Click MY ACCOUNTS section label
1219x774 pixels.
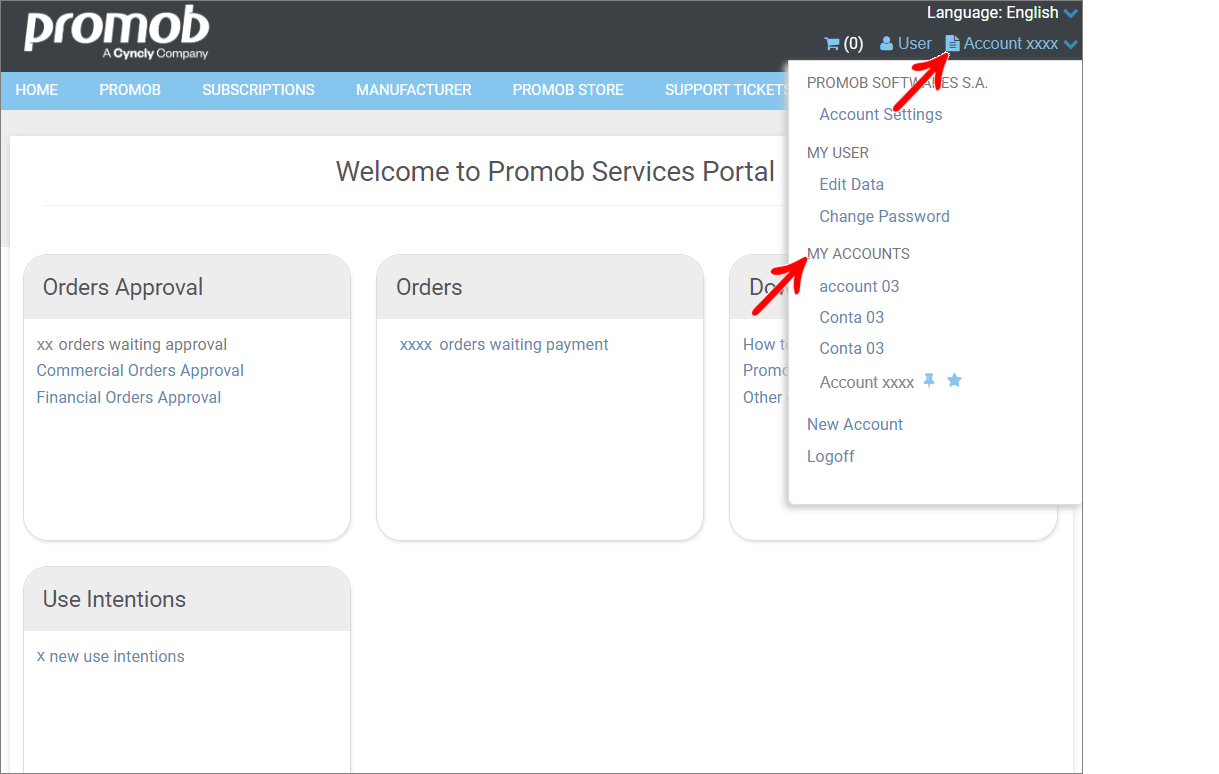click(858, 254)
